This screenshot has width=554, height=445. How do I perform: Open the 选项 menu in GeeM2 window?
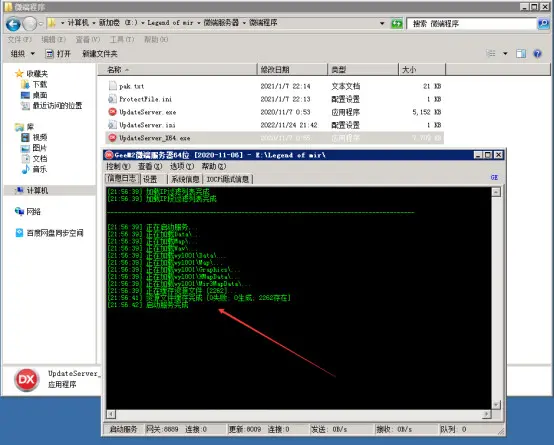tap(182, 166)
